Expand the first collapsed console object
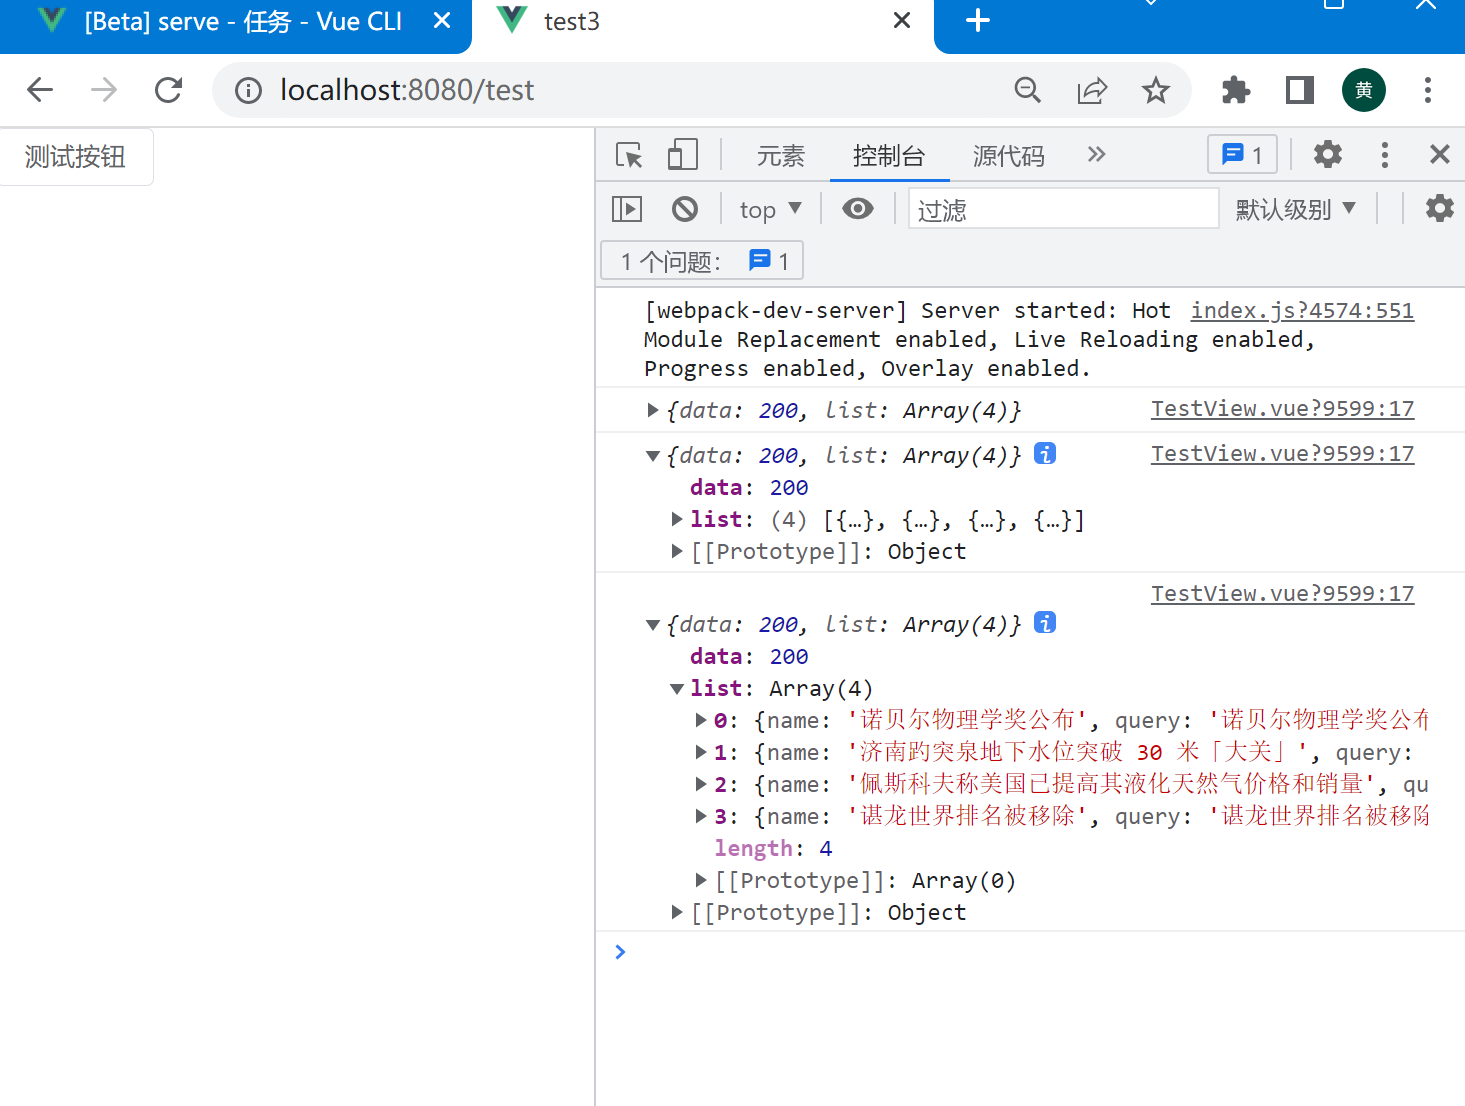The height and width of the screenshot is (1106, 1465). point(653,410)
